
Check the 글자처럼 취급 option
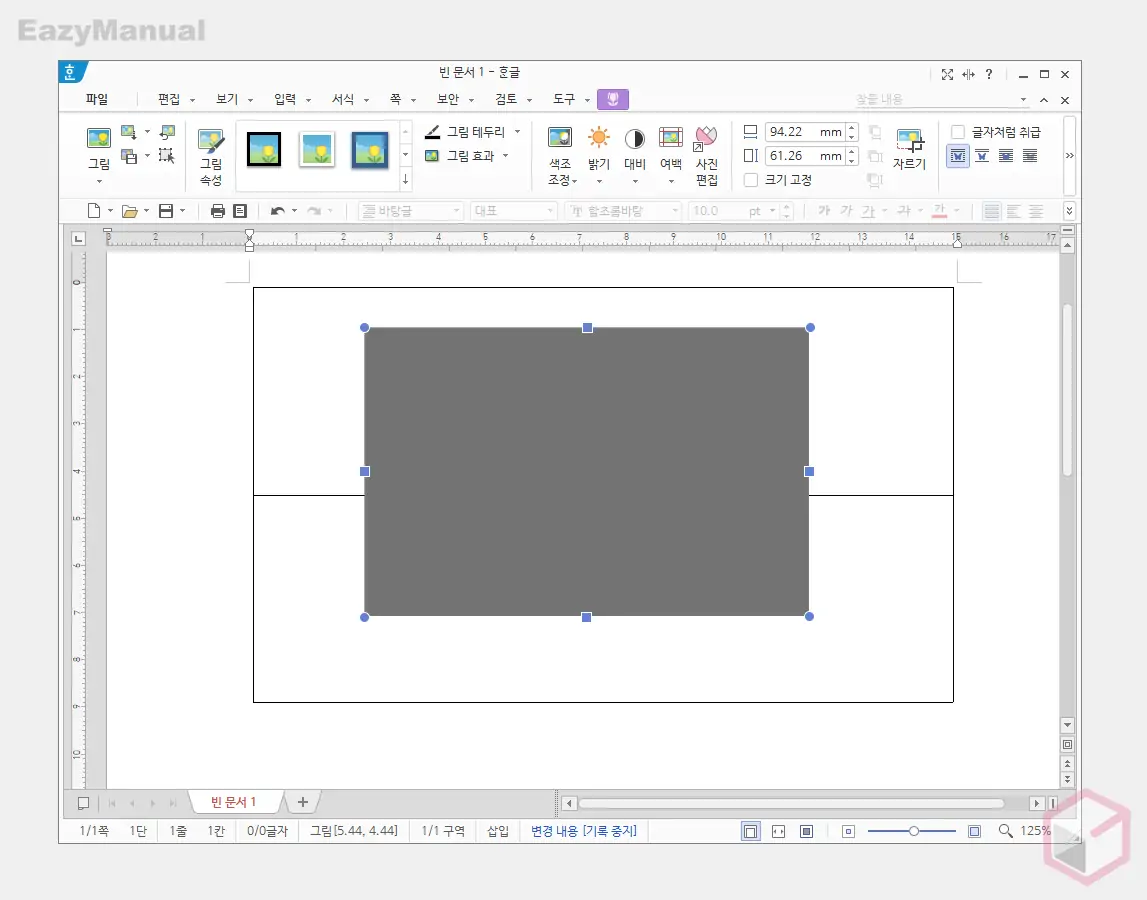[958, 132]
